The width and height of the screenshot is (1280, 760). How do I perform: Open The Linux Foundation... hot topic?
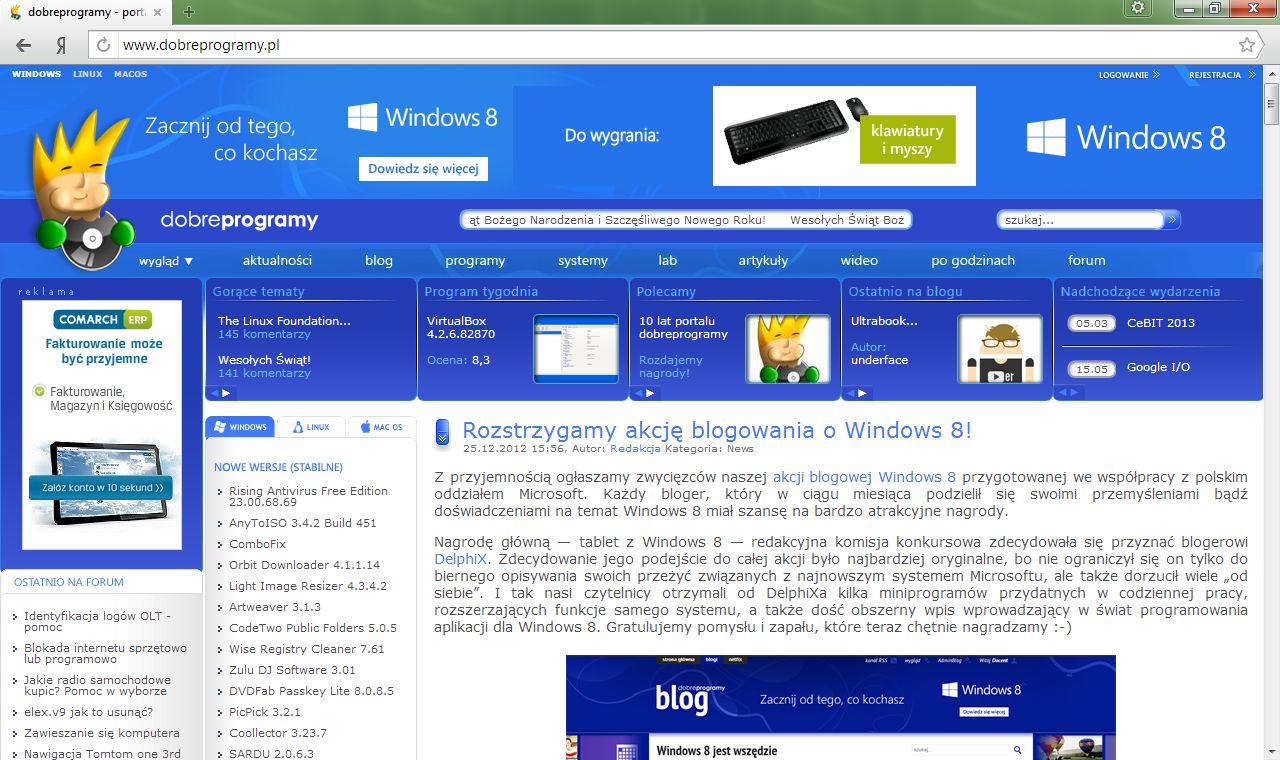coord(284,321)
